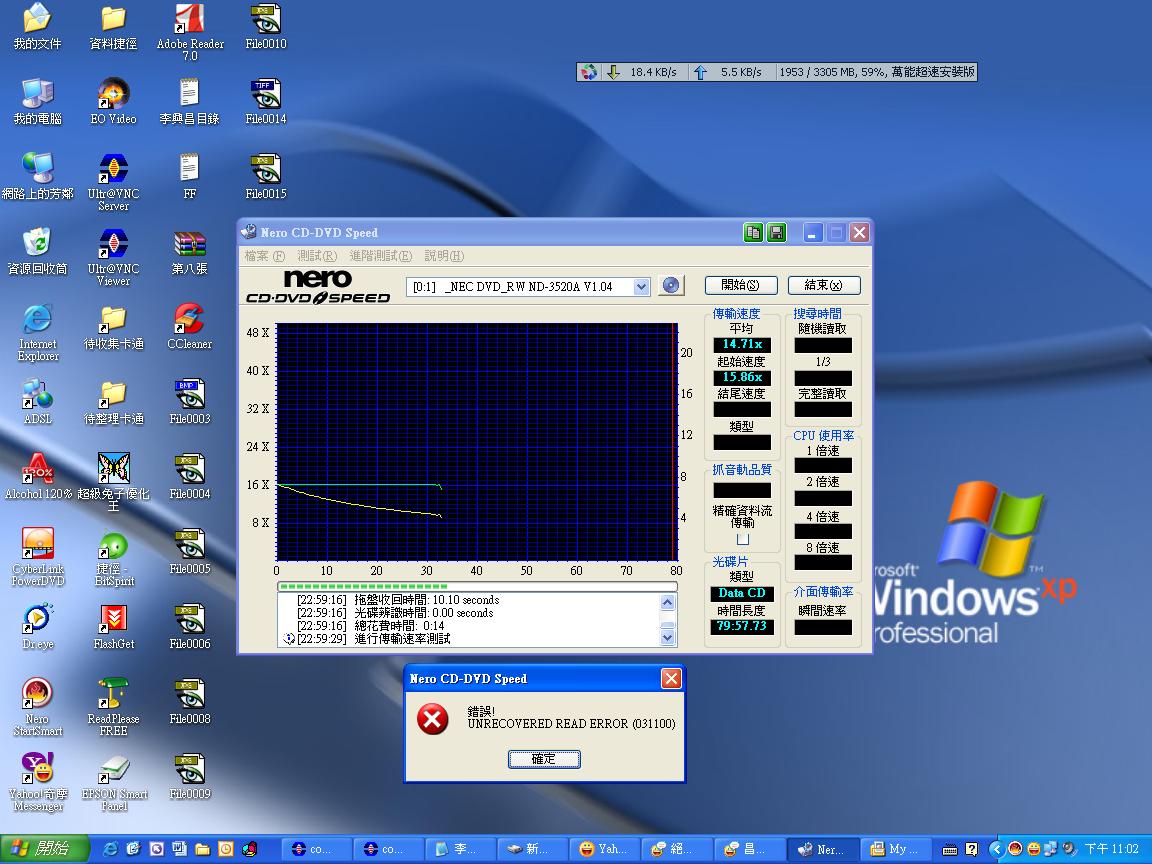Select the Internet Explorer desktop icon

pyautogui.click(x=37, y=333)
